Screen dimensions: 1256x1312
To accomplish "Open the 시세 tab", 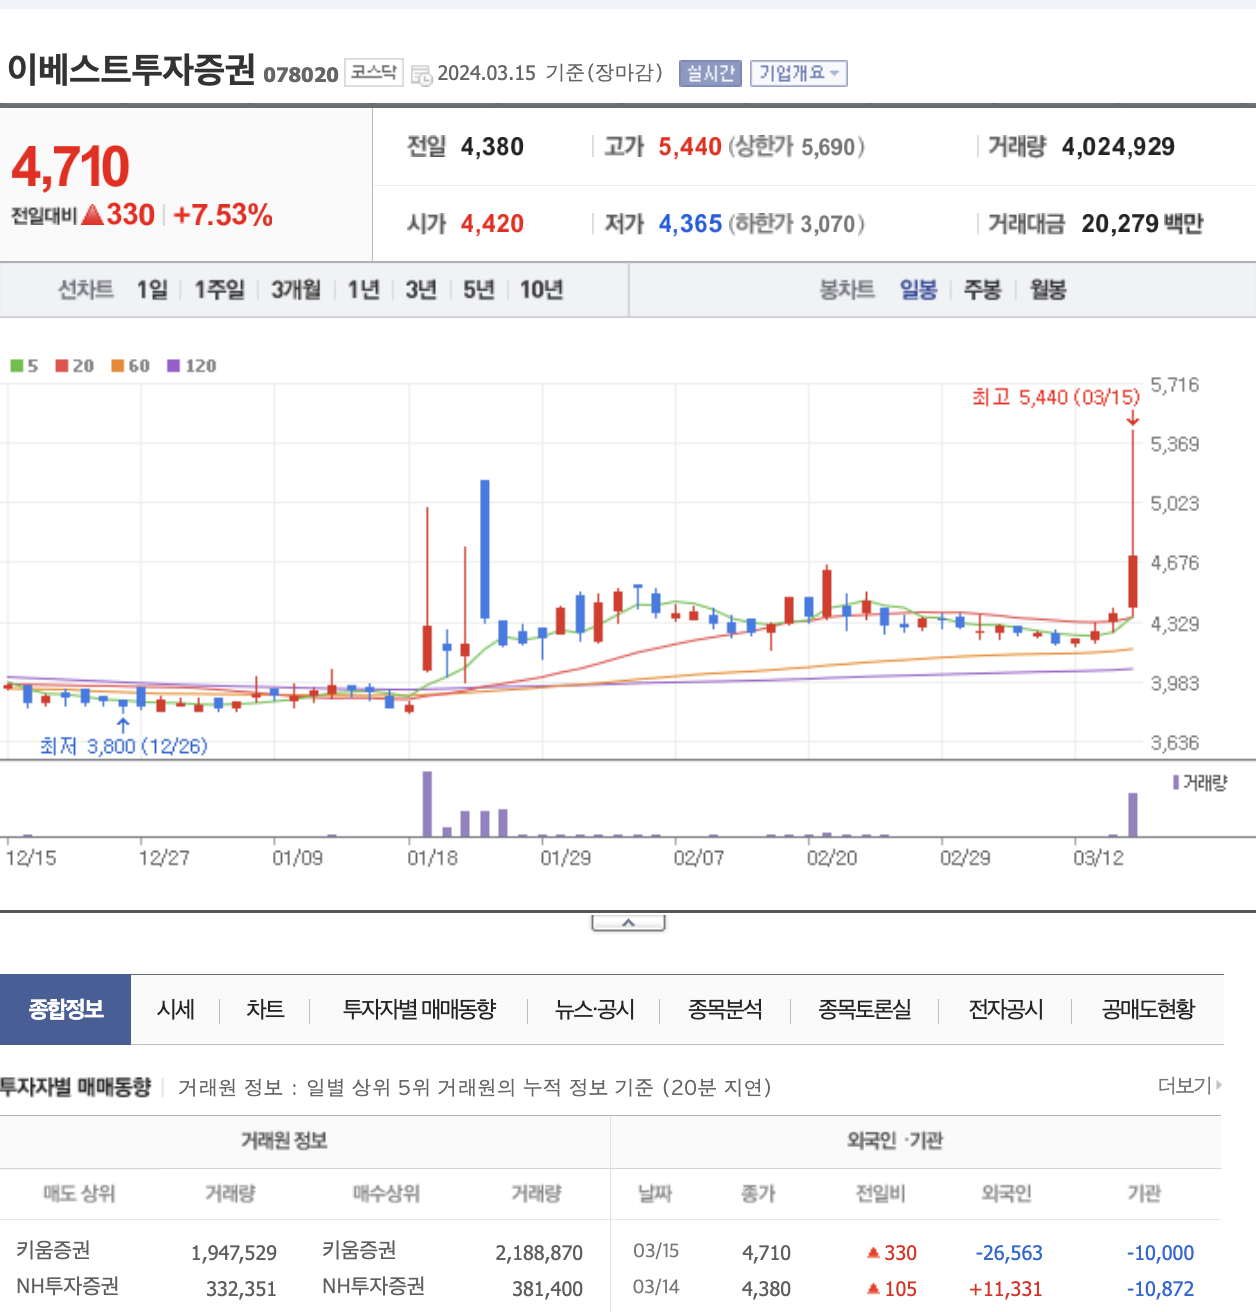I will [176, 1010].
